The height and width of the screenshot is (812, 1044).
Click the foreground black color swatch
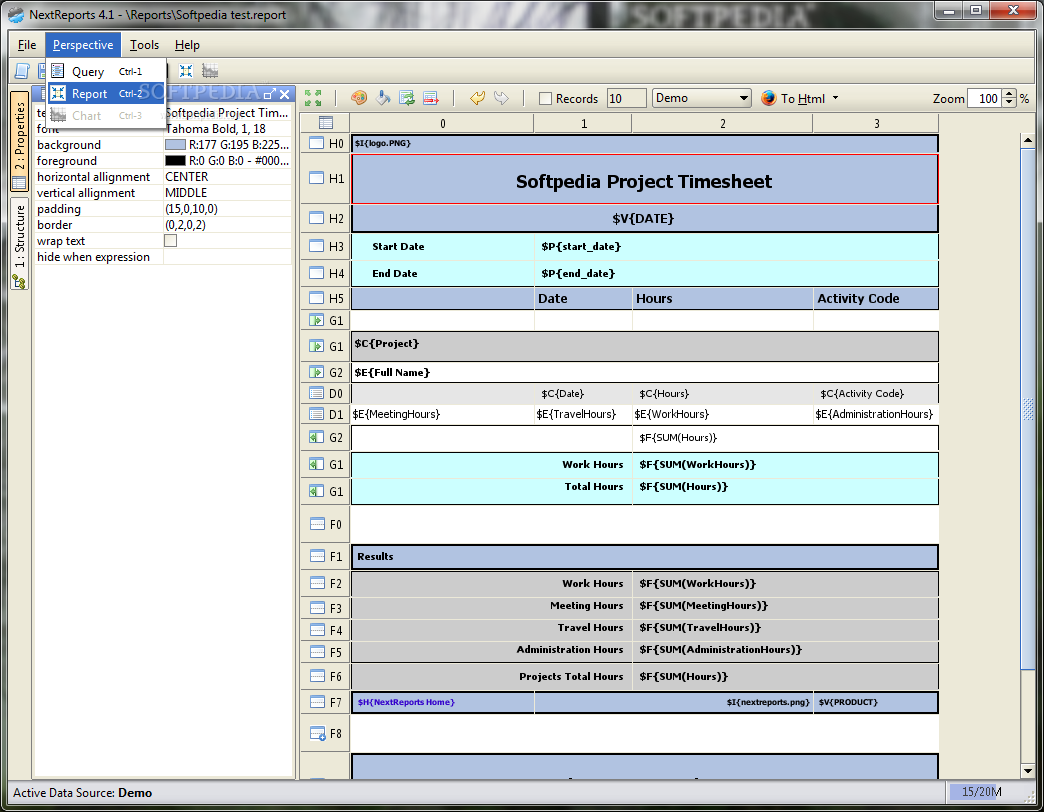tap(175, 160)
